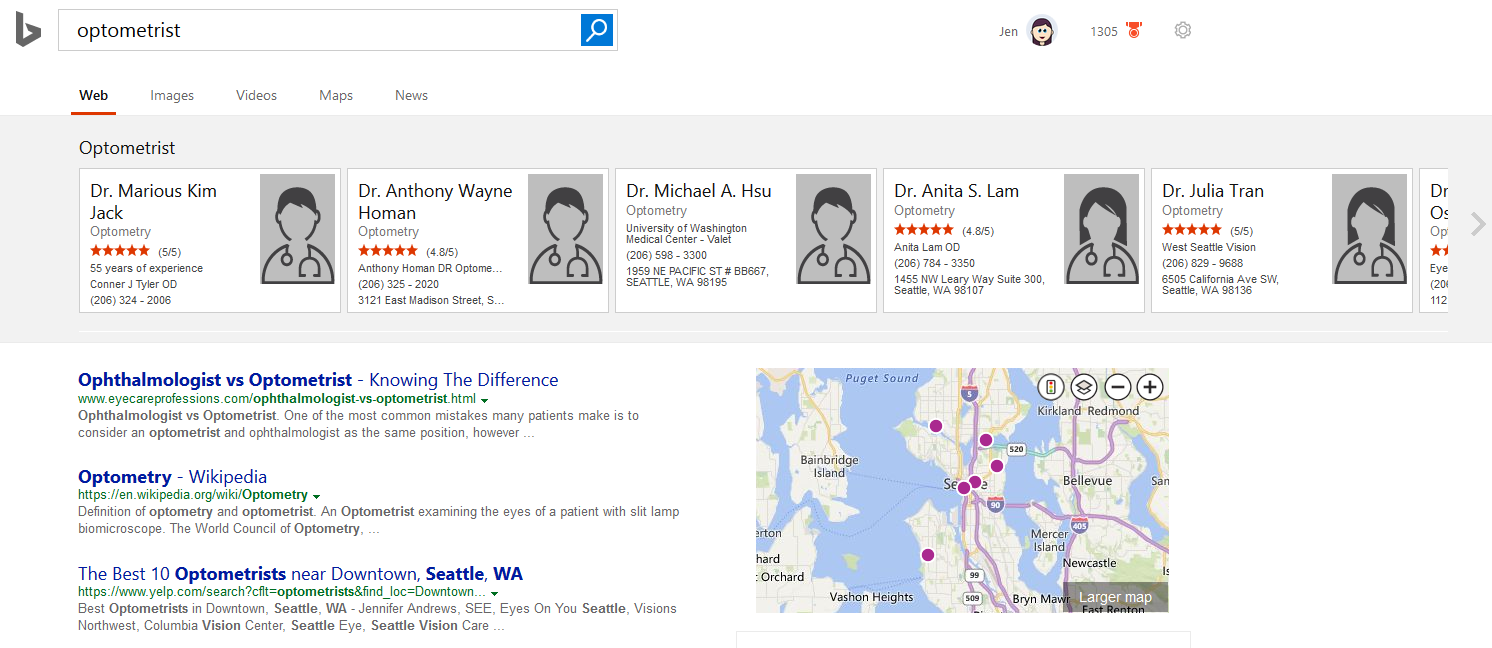Zoom in on the map
1492x648 pixels.
coord(1150,387)
